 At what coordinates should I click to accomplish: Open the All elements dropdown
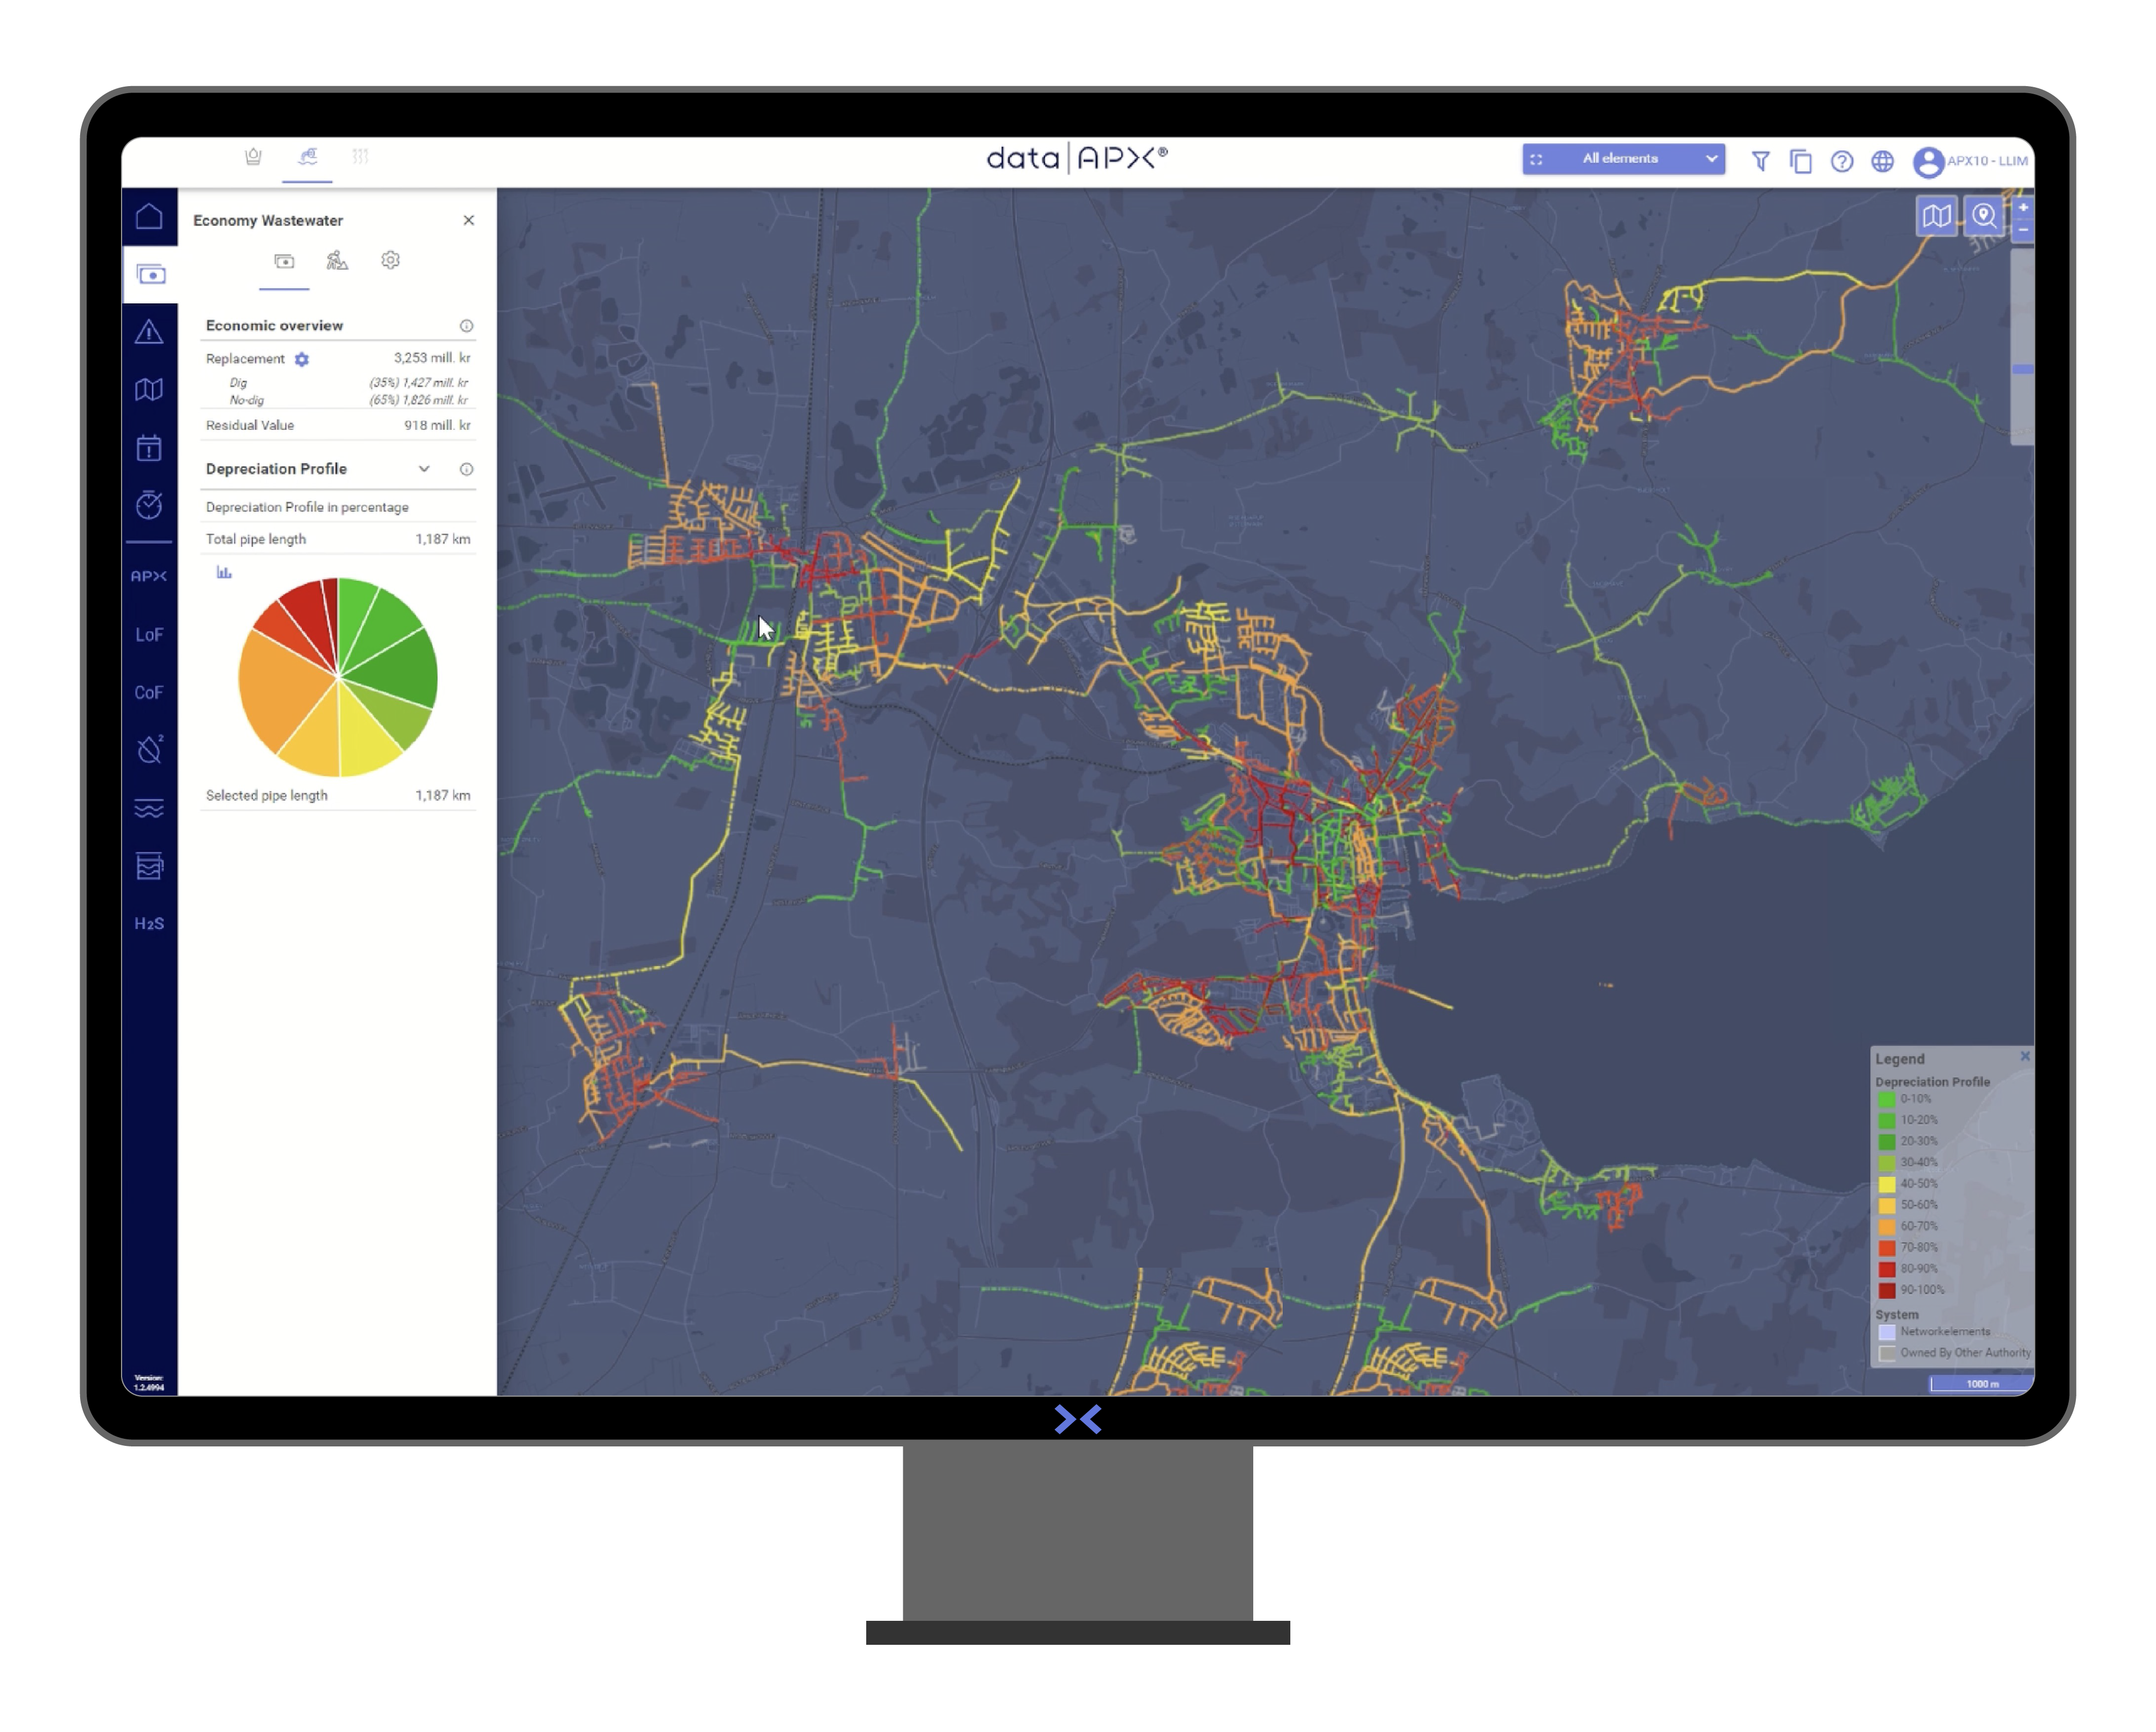pos(1623,159)
